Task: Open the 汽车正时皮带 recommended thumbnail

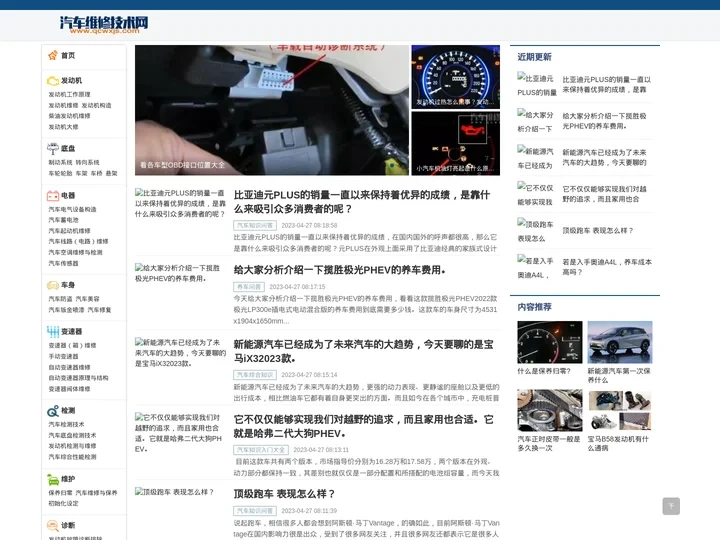Action: pyautogui.click(x=550, y=410)
